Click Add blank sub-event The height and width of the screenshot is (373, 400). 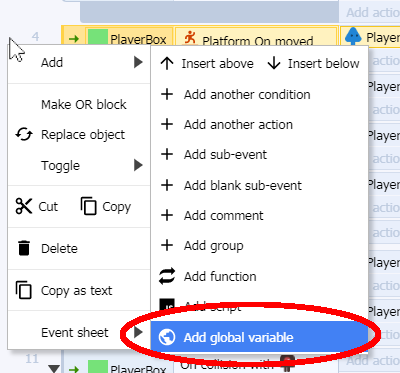click(243, 185)
